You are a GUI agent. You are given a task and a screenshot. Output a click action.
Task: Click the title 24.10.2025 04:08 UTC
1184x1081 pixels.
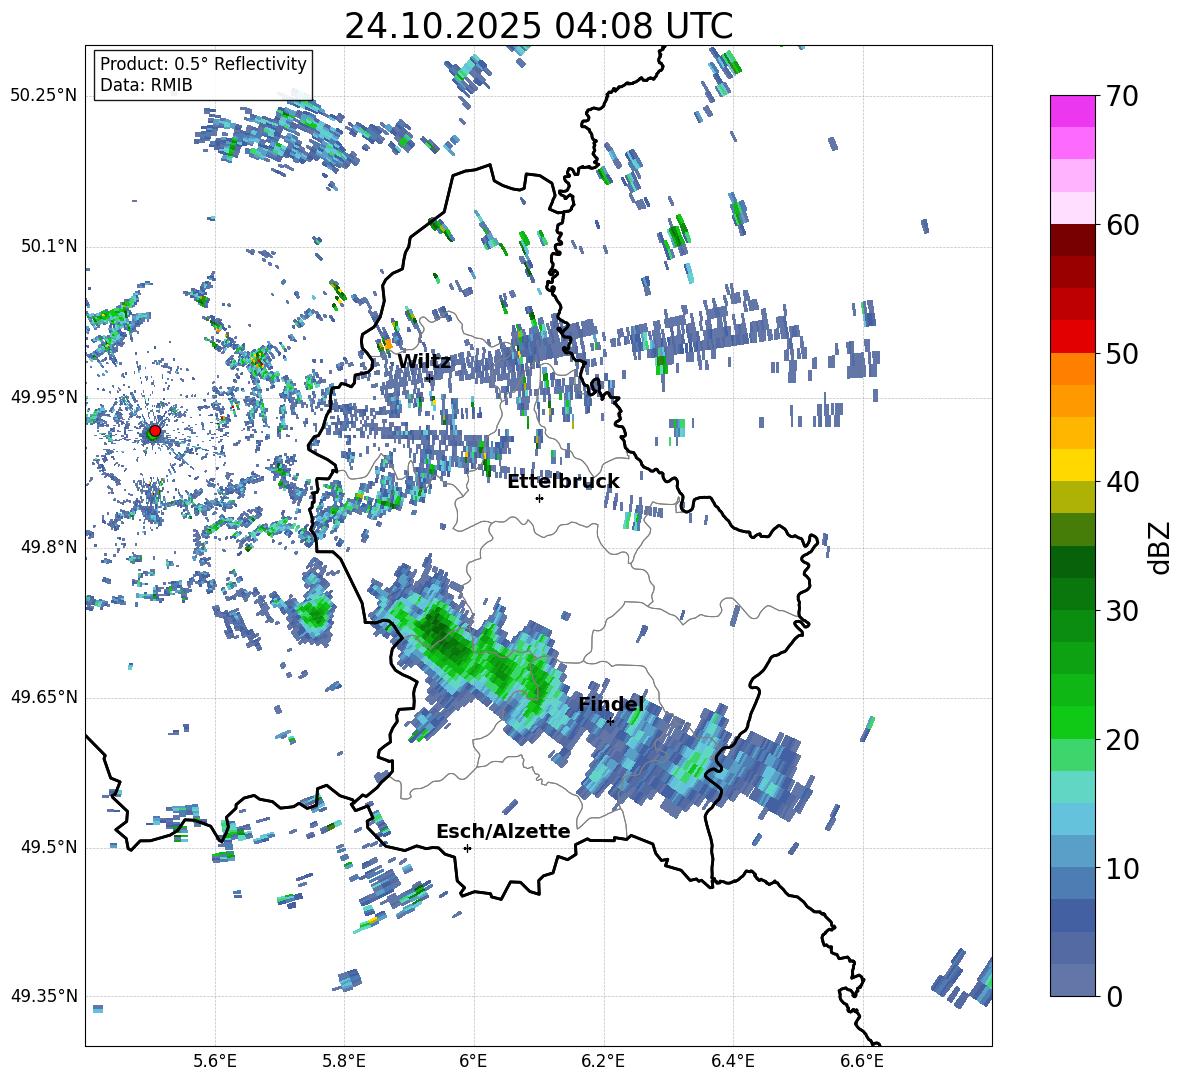pyautogui.click(x=538, y=26)
